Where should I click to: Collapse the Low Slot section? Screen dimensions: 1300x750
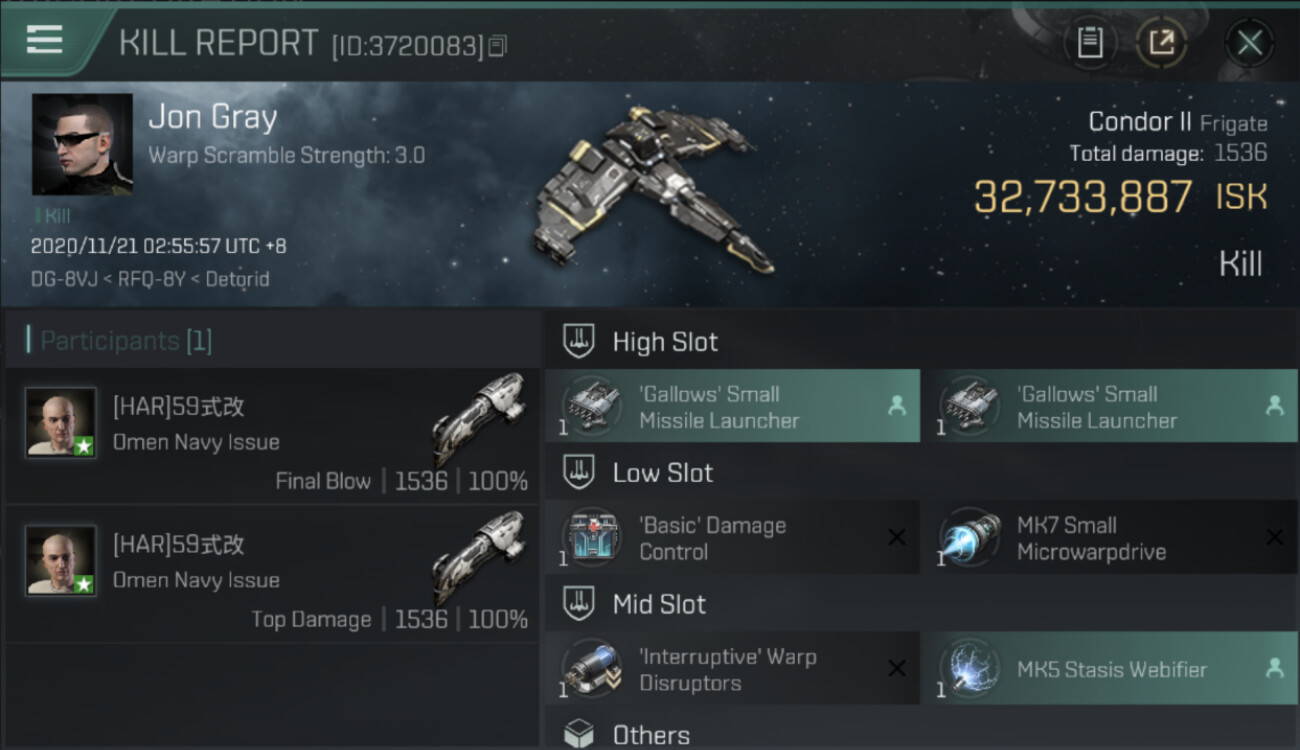tap(921, 473)
